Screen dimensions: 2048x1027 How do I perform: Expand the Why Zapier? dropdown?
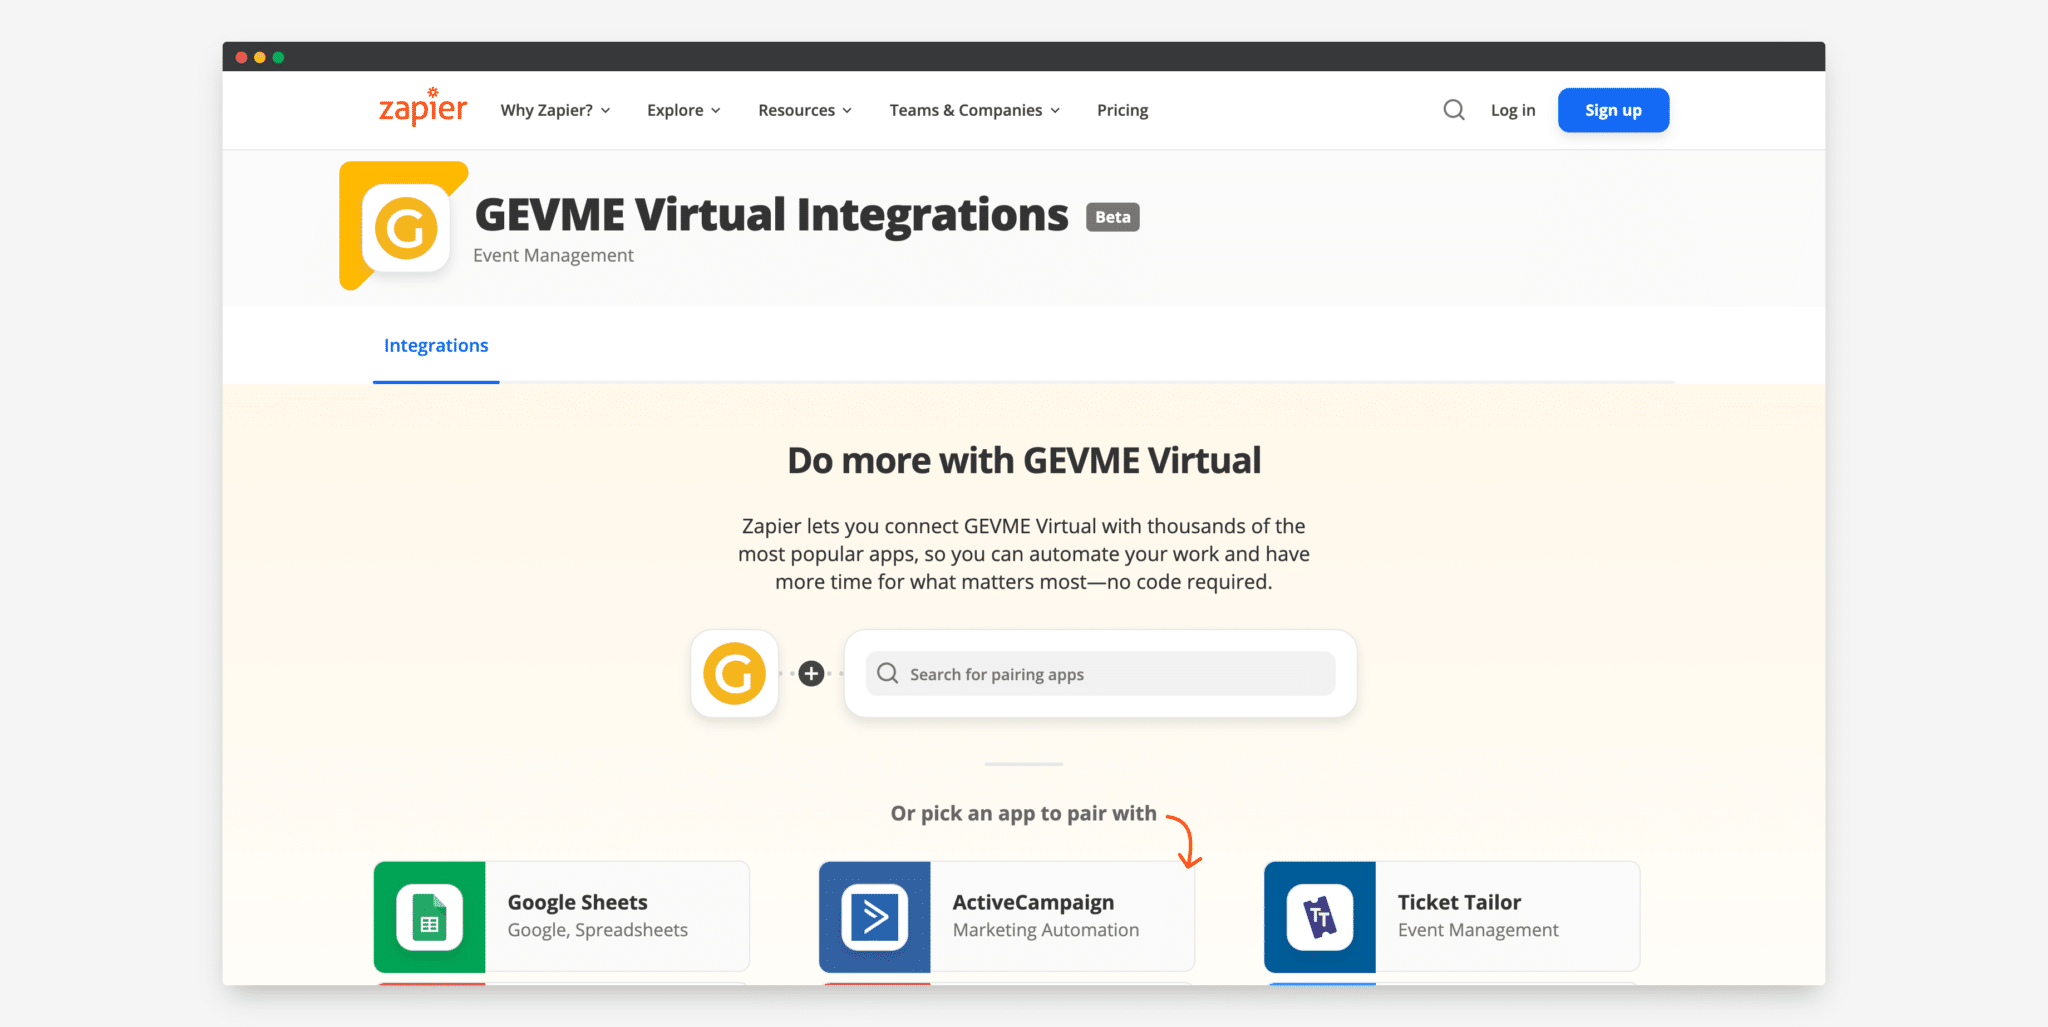point(554,110)
